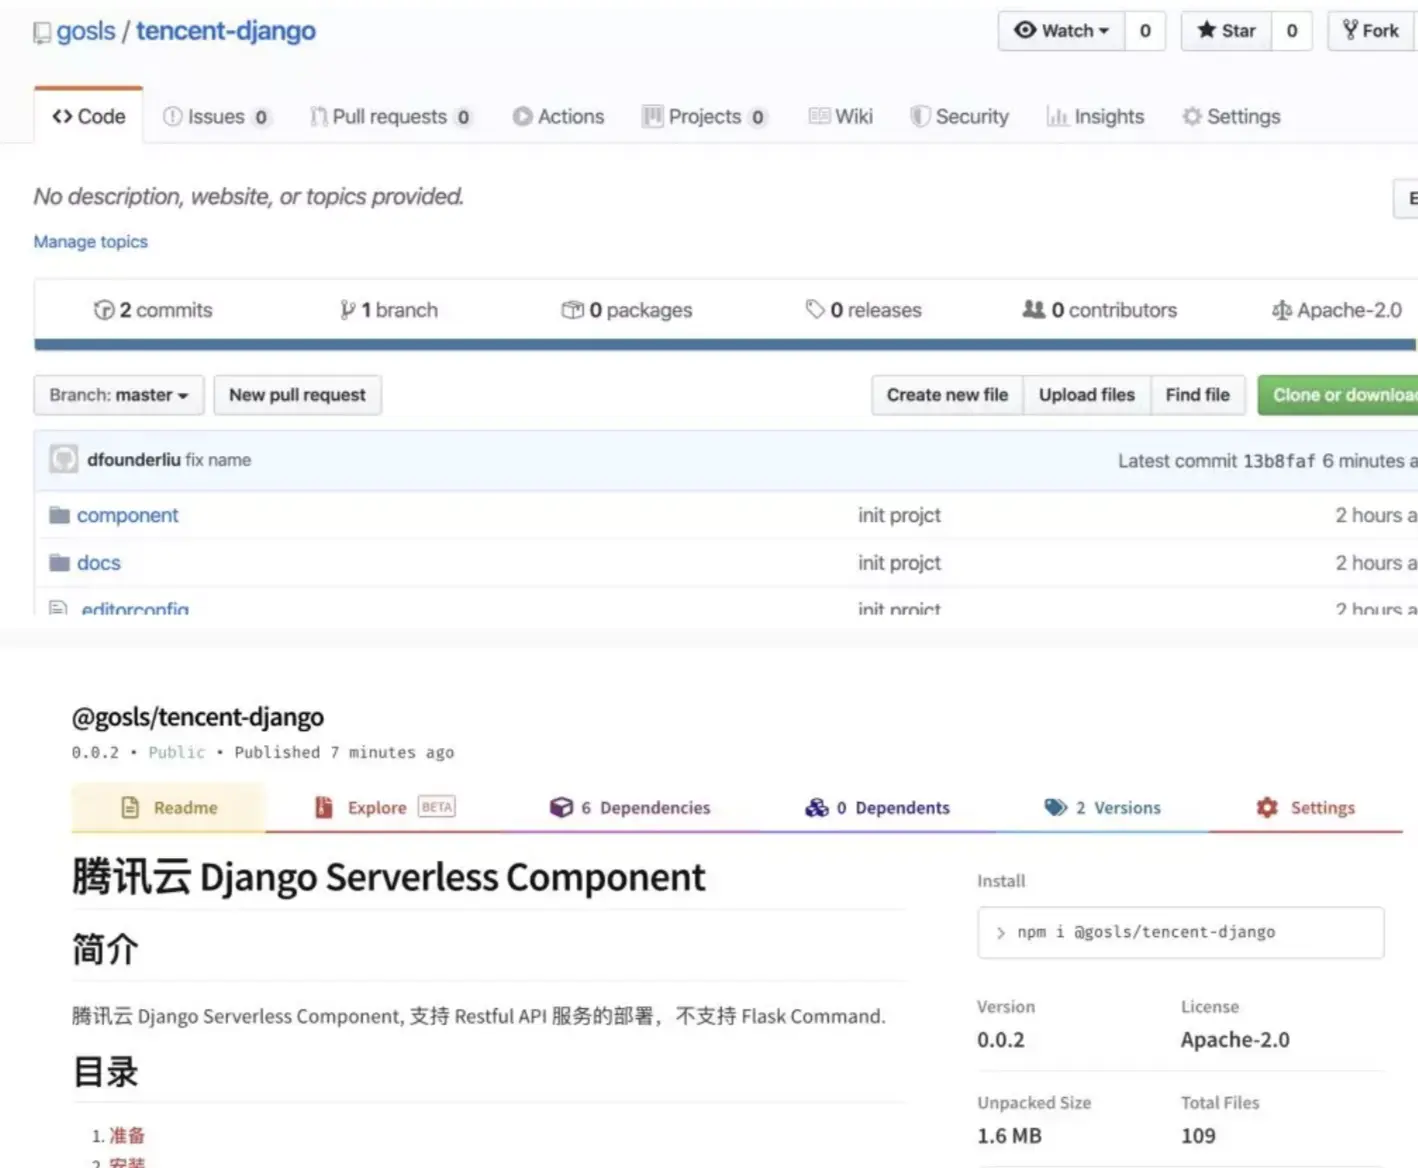This screenshot has height=1168, width=1418.
Task: Open the 6 Dependencies tab on npm
Action: (630, 807)
